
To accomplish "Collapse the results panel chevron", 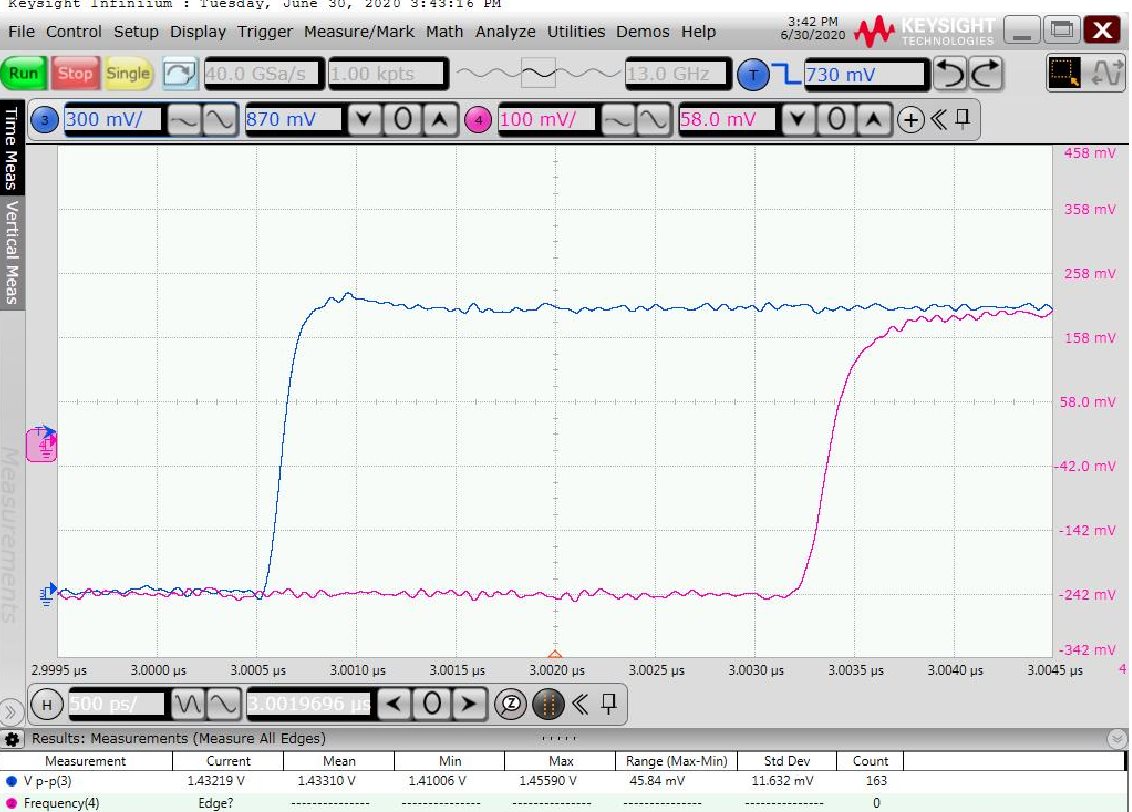I will click(x=1117, y=738).
